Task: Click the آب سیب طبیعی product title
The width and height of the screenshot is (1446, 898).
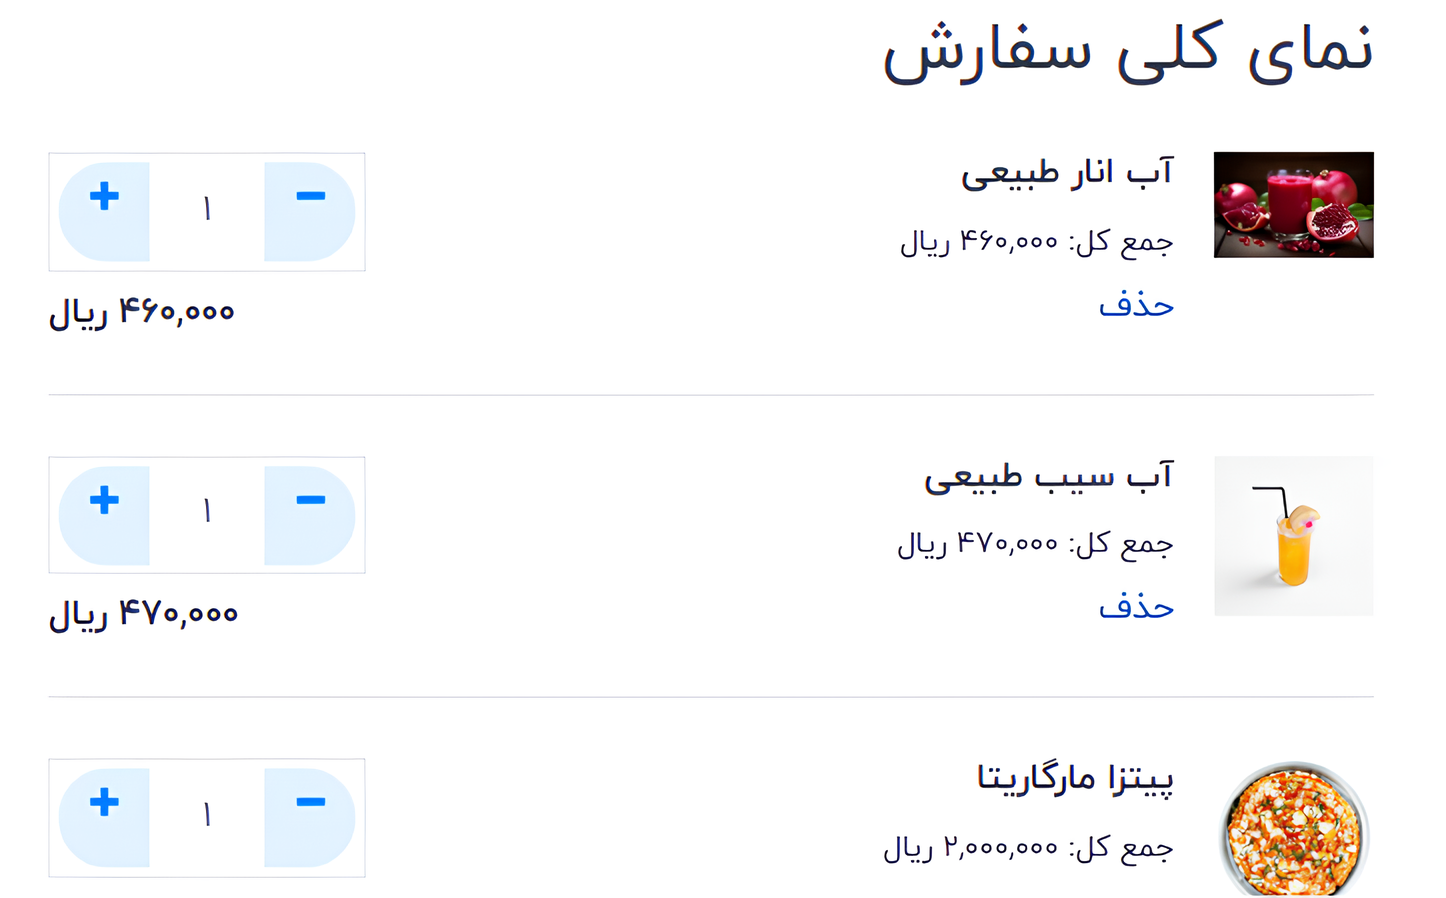Action: click(x=1048, y=476)
